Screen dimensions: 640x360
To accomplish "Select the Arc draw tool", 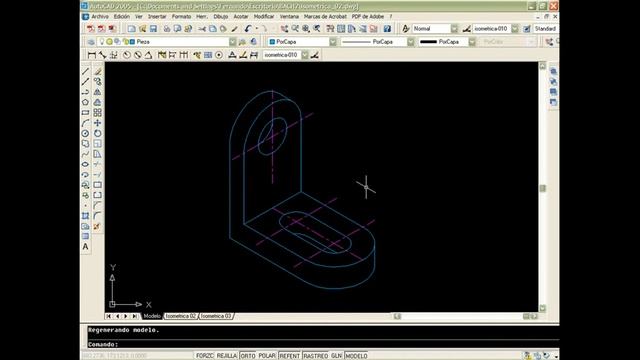I will click(x=85, y=123).
